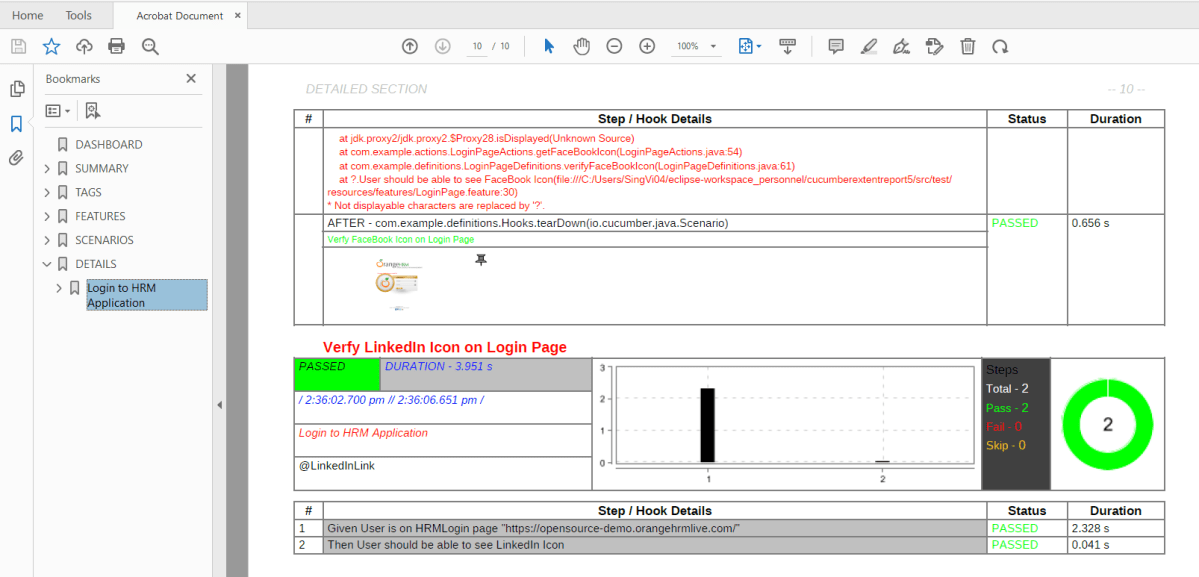Activate the Hand pan tool
The width and height of the screenshot is (1199, 577).
point(581,46)
